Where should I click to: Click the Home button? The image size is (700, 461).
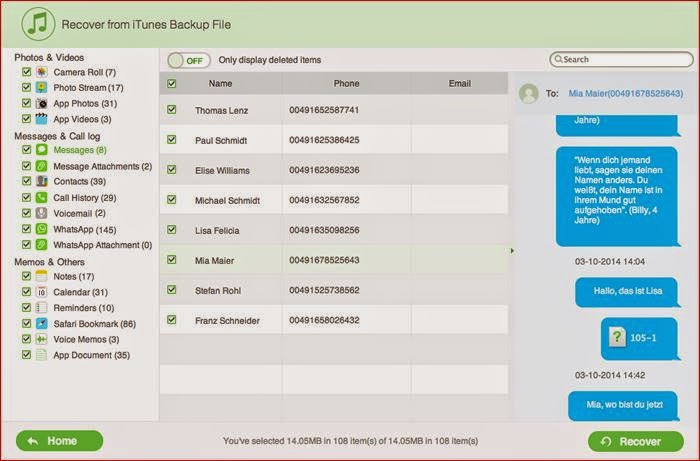59,441
